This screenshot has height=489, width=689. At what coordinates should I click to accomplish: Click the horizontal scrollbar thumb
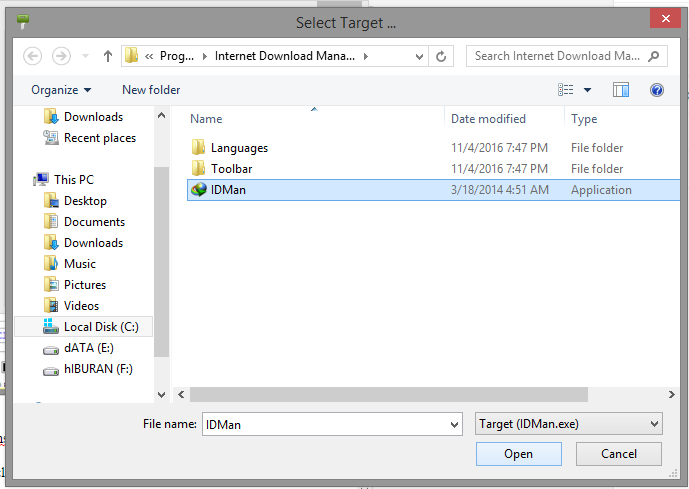[388, 395]
